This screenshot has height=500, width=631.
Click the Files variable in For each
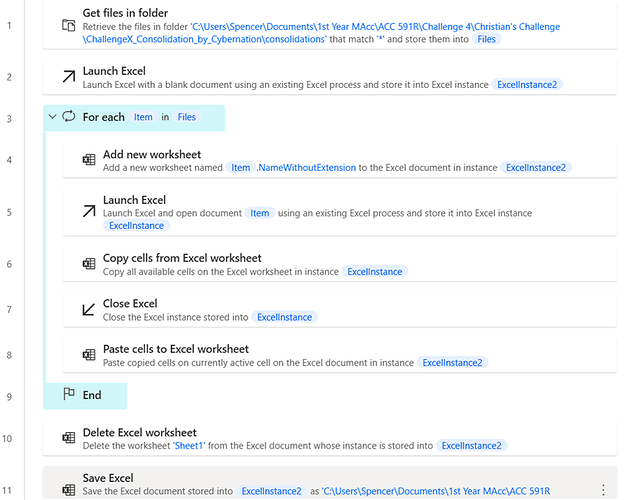(187, 117)
